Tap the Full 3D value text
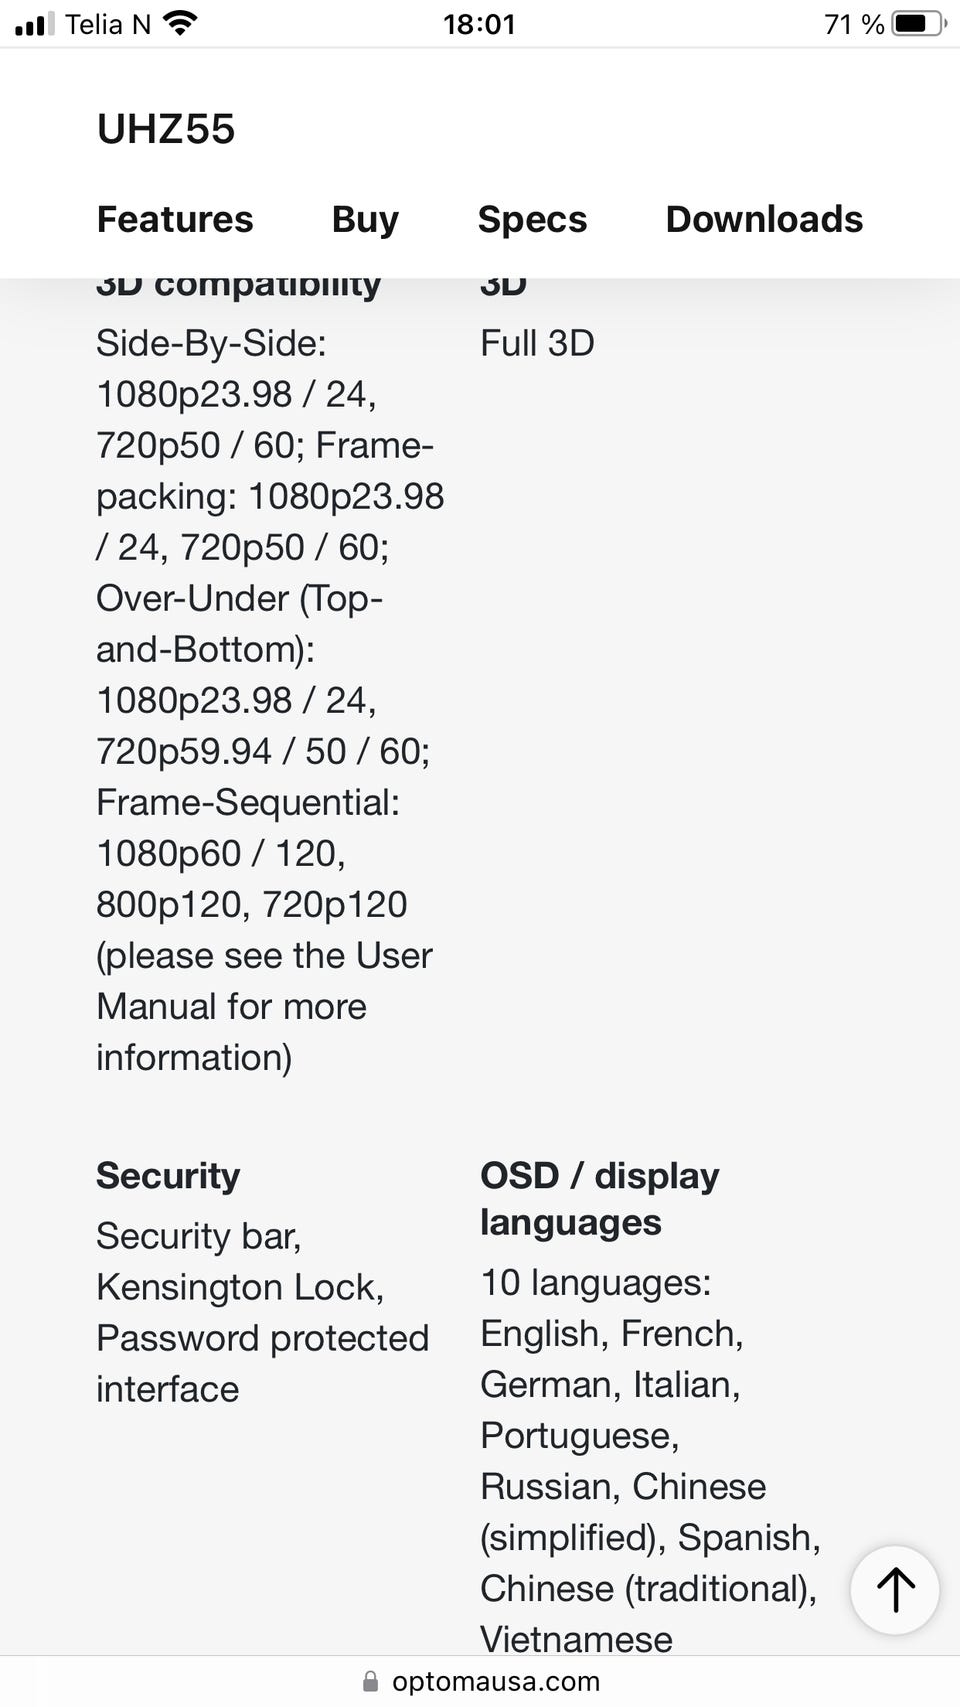The width and height of the screenshot is (960, 1707). (x=537, y=343)
